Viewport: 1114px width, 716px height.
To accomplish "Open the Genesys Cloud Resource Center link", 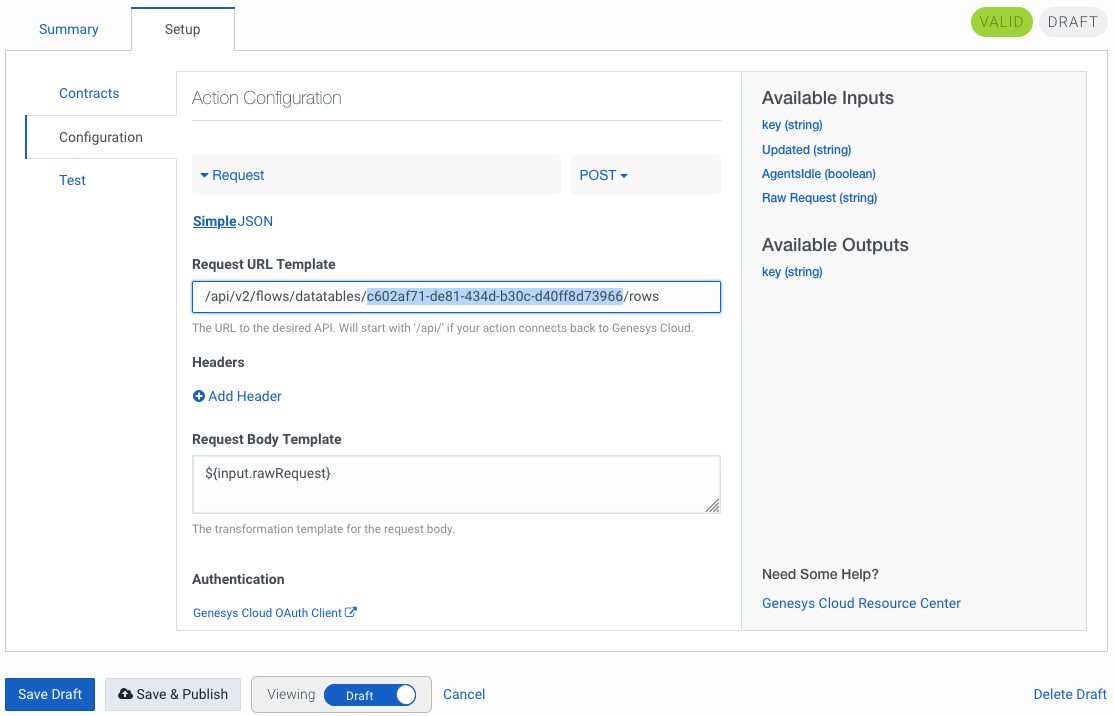I will tap(861, 603).
